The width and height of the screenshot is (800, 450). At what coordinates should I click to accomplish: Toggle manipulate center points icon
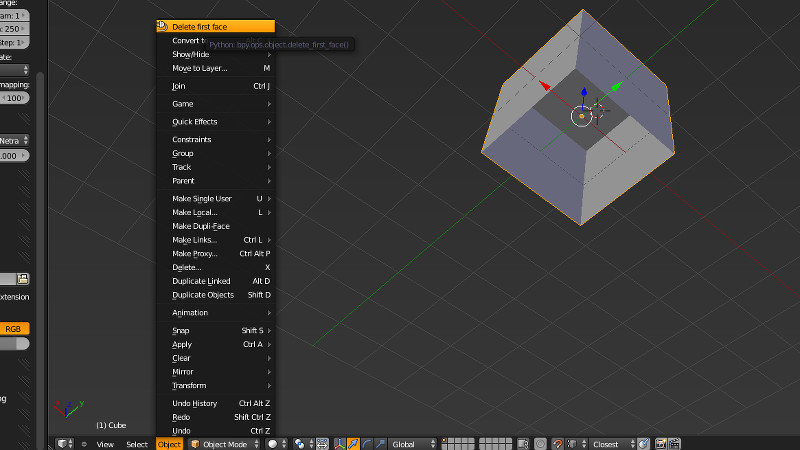[x=322, y=444]
